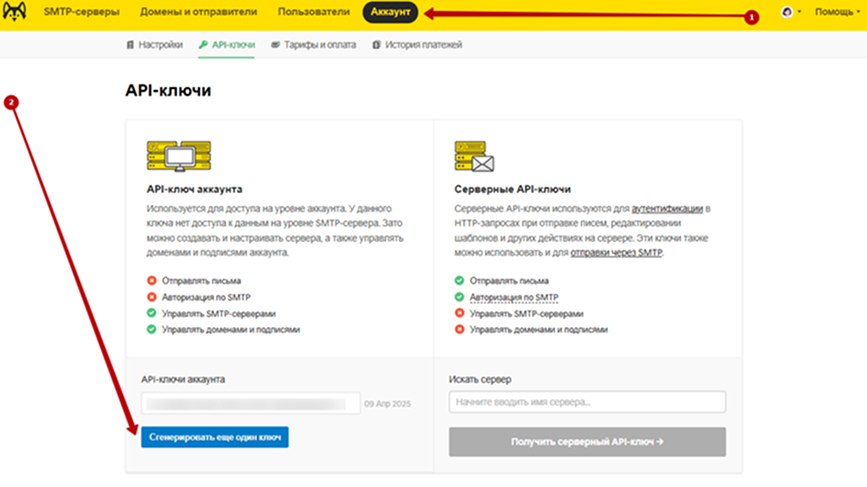Screen dimensions: 867x487
Task: Click the icon beside Тарифы и оплата
Action: click(275, 45)
